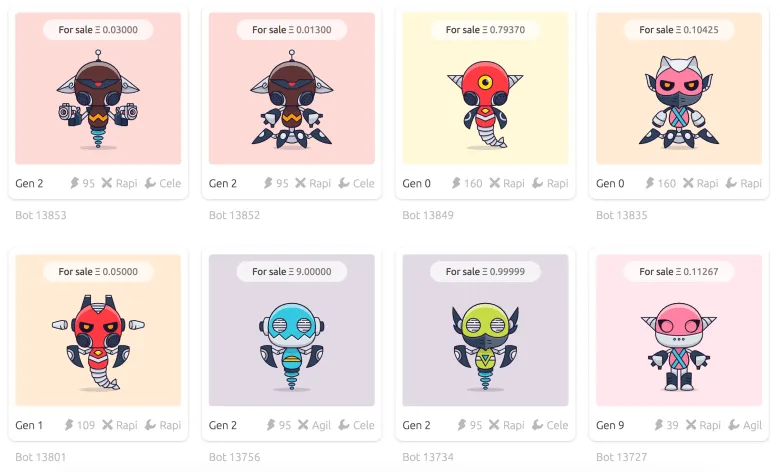The width and height of the screenshot is (780, 472).
Task: Click the Gen 9 label on pink bot card
Action: [x=610, y=425]
